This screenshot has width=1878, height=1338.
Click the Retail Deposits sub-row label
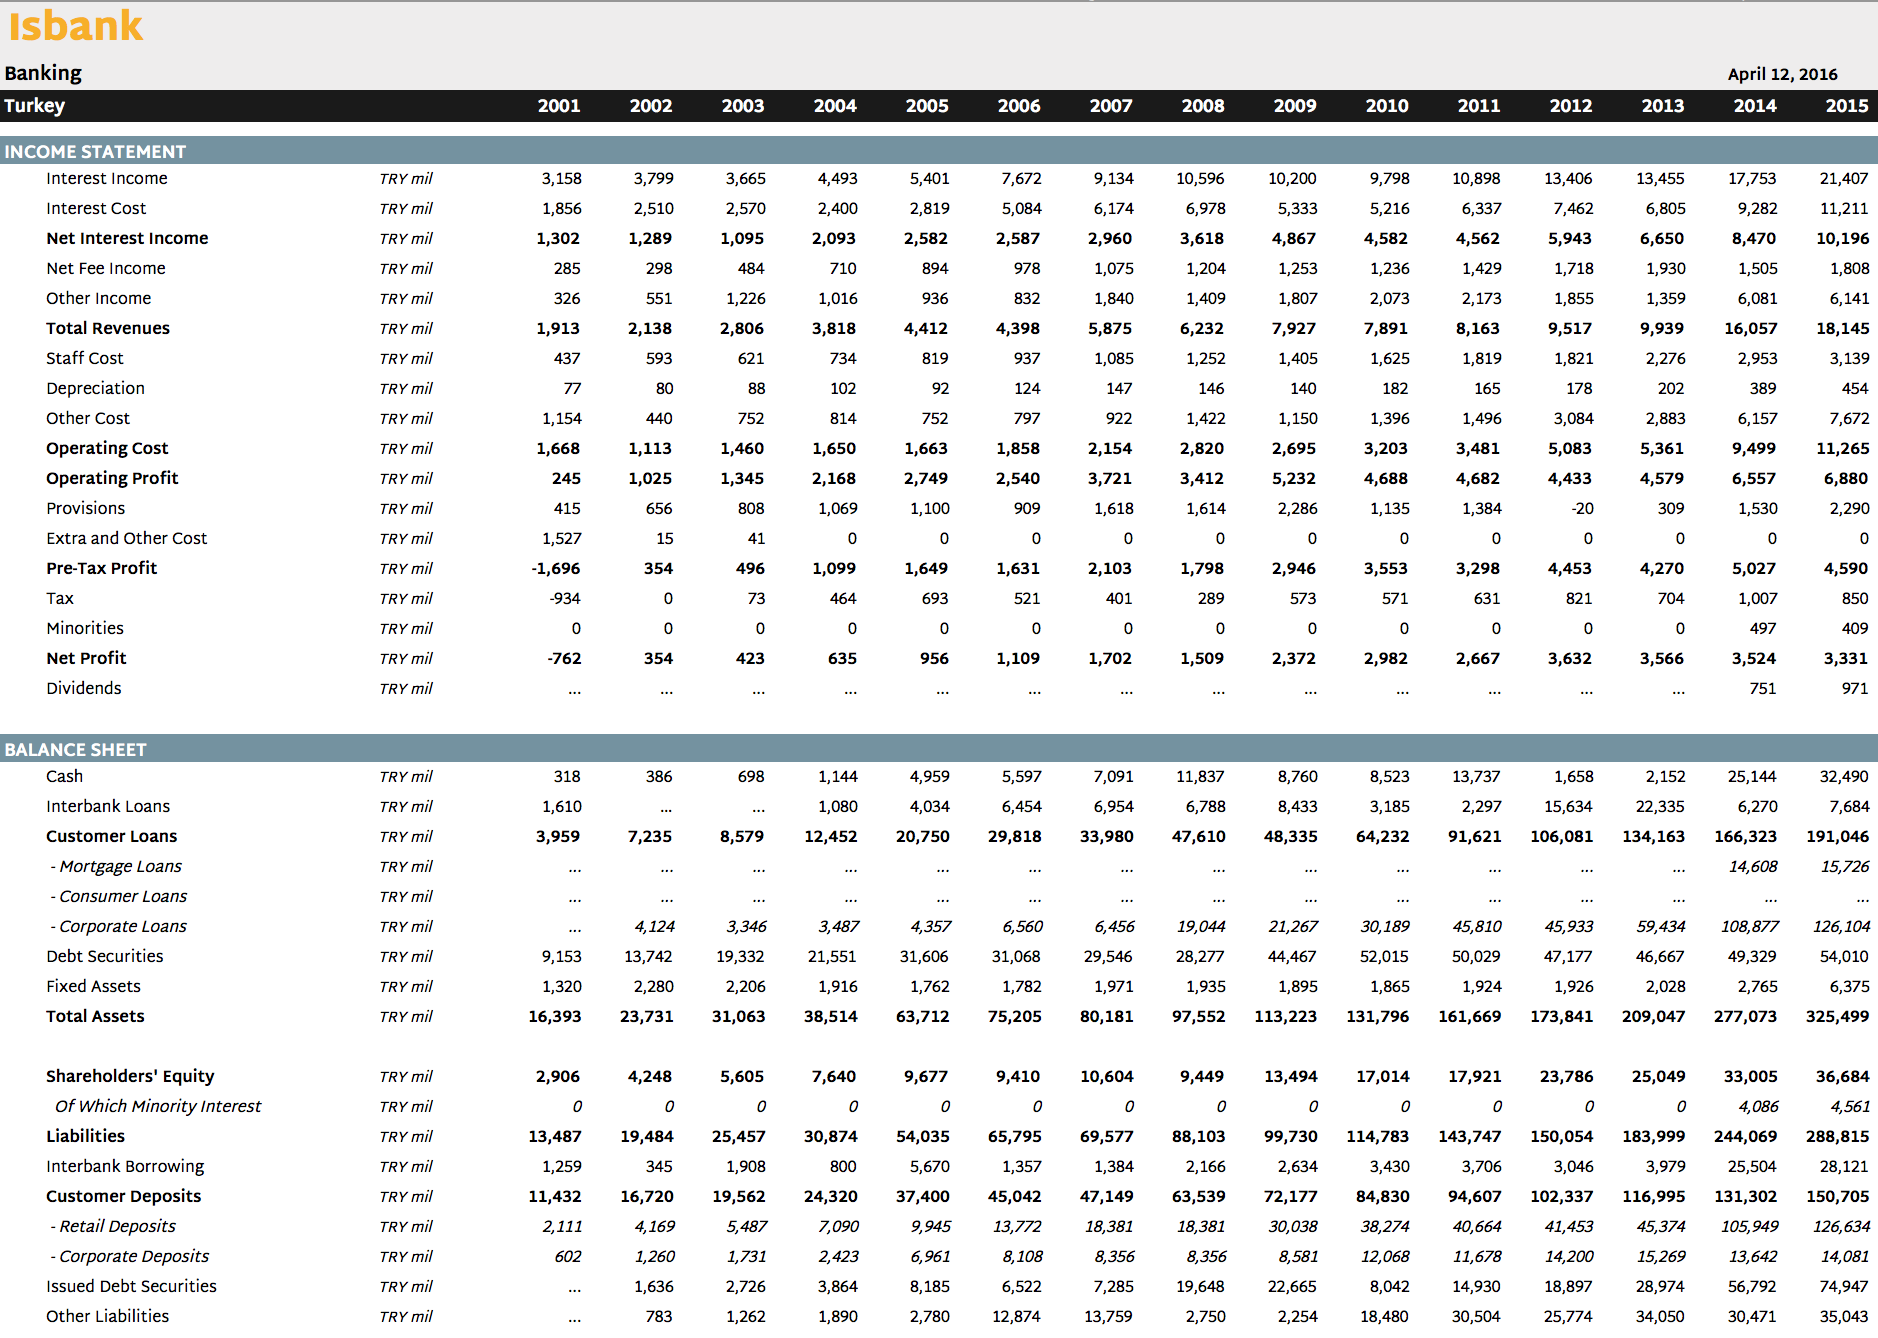[x=113, y=1226]
